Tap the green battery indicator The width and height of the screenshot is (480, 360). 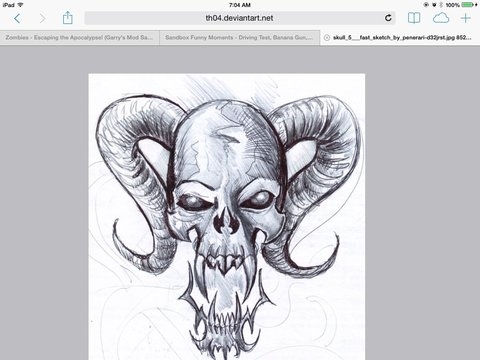468,5
